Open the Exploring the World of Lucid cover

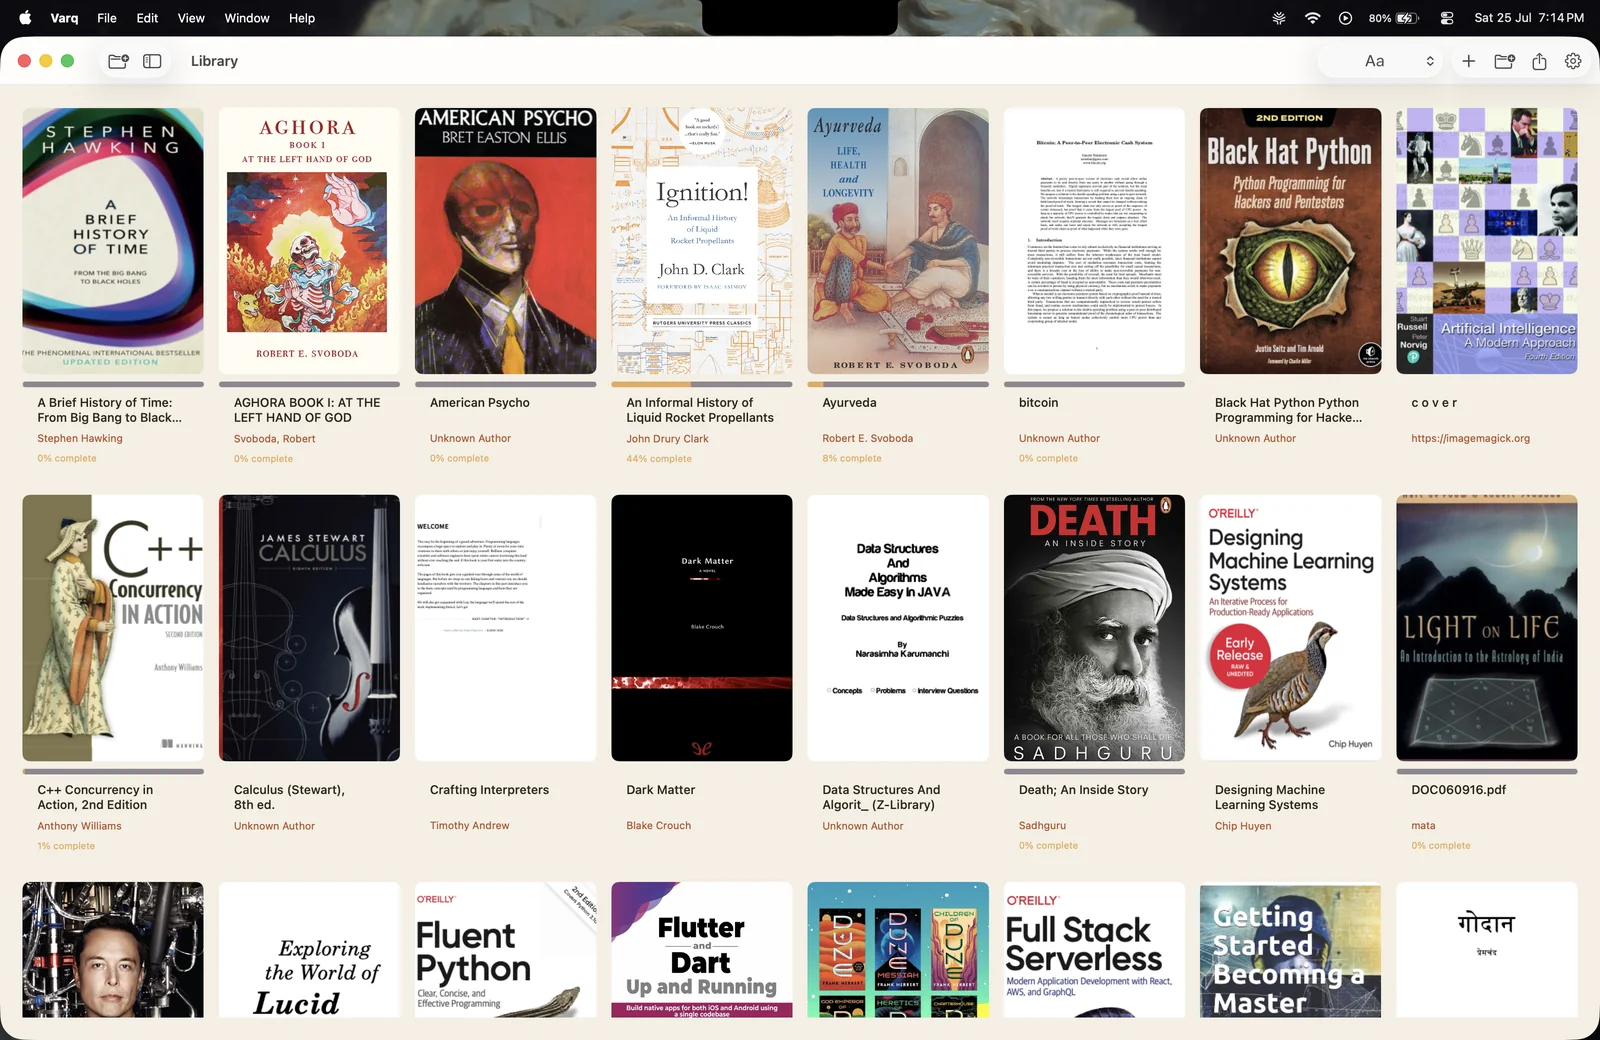click(309, 950)
